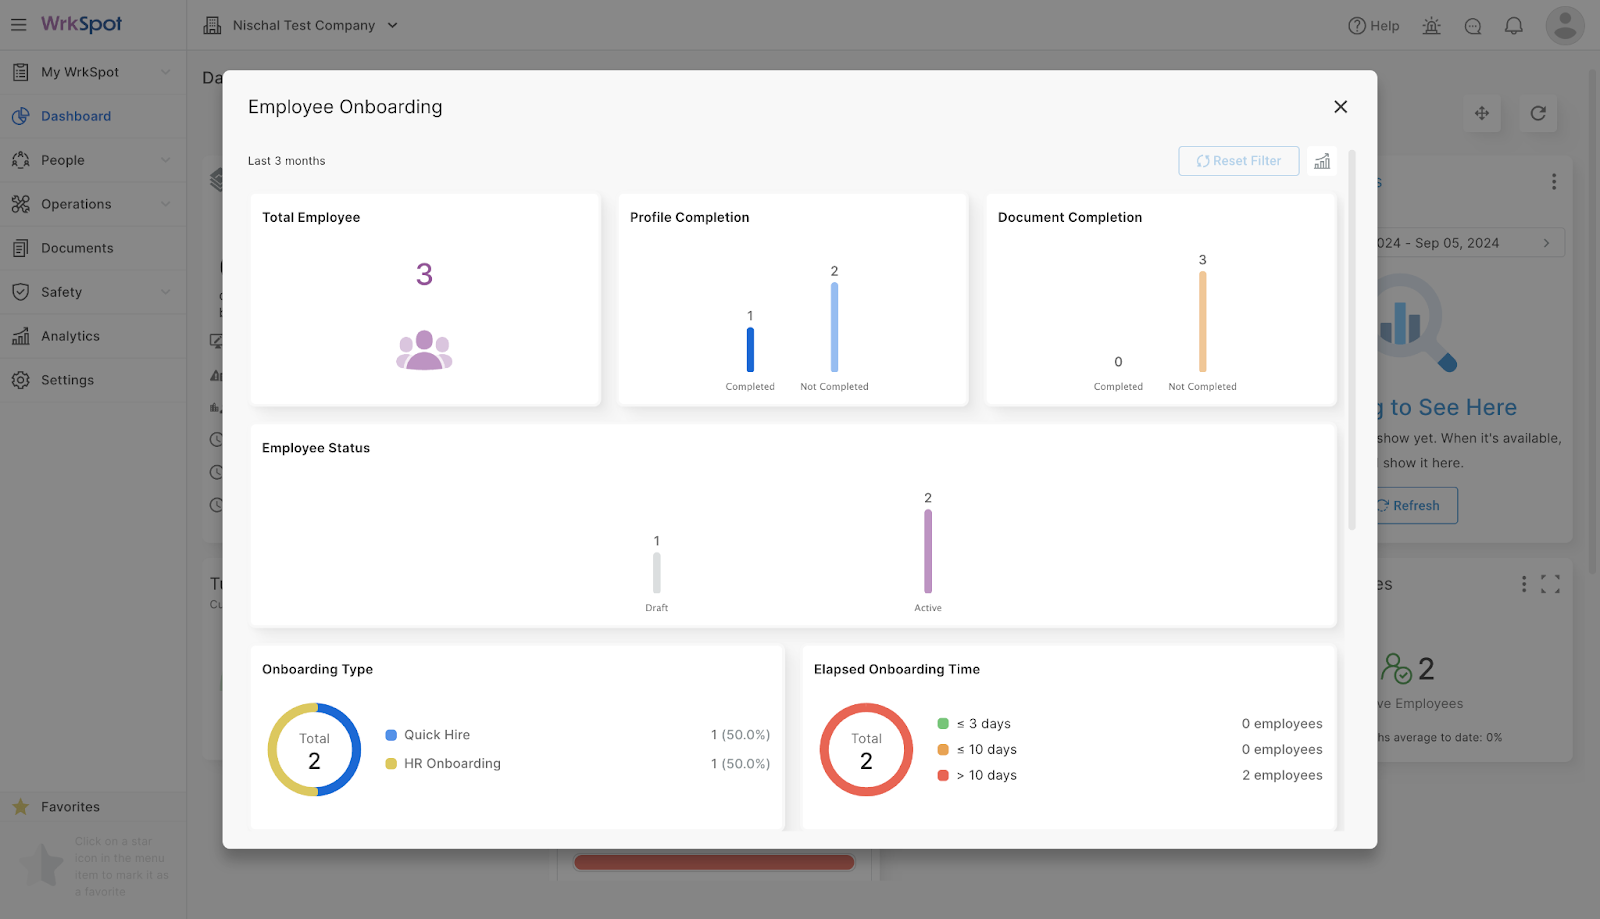
Task: Click the refresh icon near the move button
Action: 1538,114
